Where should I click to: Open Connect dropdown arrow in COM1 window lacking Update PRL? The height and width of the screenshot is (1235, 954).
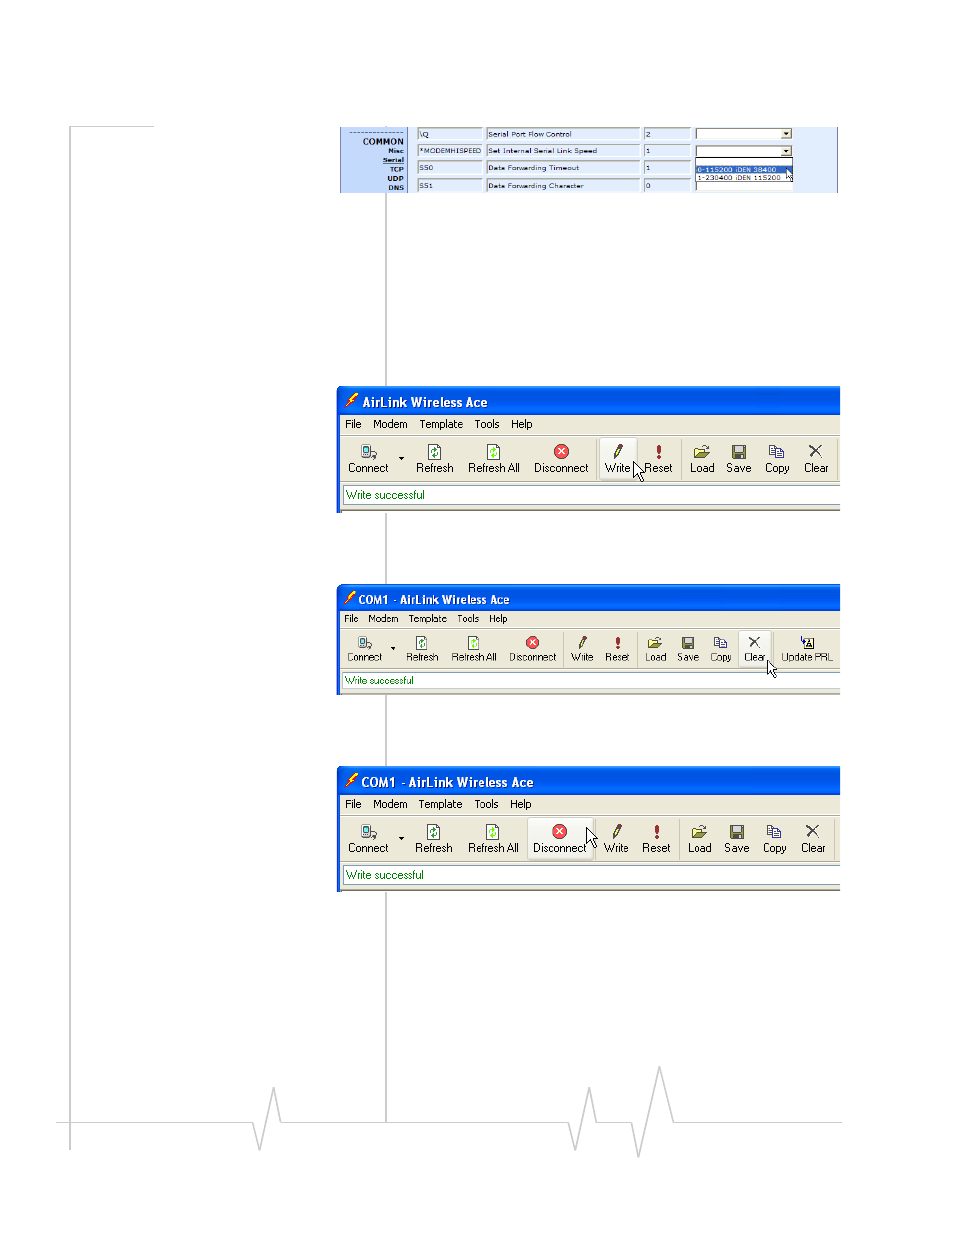pyautogui.click(x=401, y=840)
